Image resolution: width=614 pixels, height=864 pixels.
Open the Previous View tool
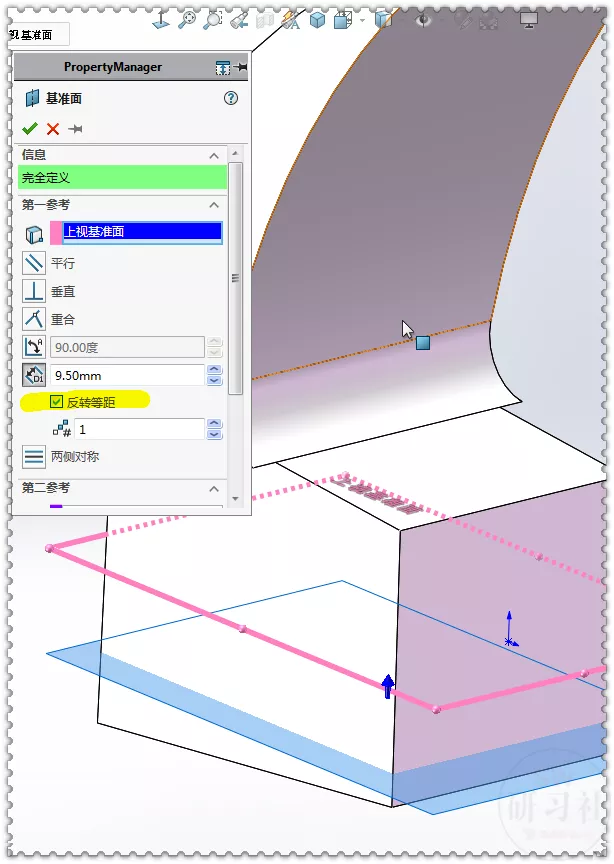(x=239, y=20)
